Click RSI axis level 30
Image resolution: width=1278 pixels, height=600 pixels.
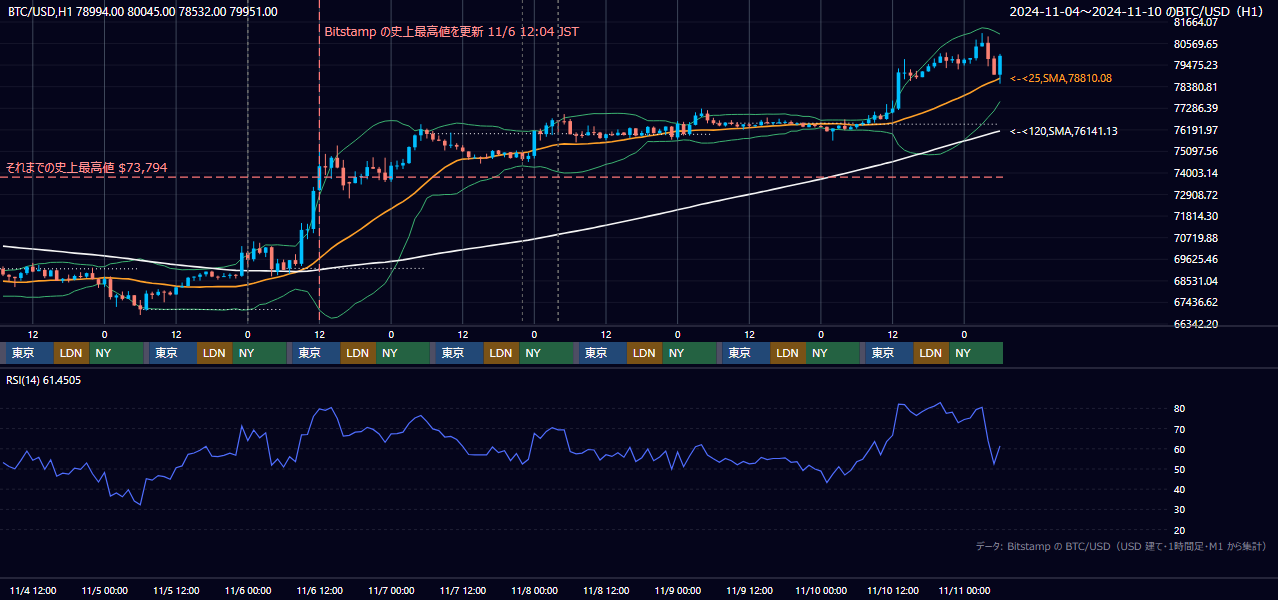click(x=1179, y=509)
